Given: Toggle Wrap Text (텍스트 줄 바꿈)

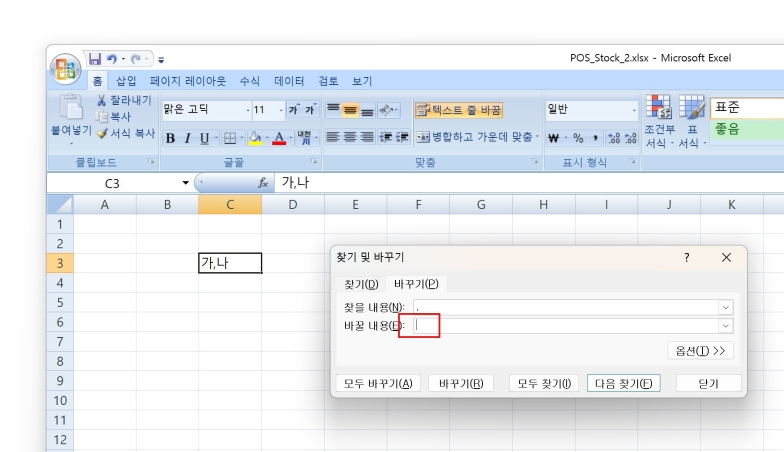Looking at the screenshot, I should [x=458, y=110].
